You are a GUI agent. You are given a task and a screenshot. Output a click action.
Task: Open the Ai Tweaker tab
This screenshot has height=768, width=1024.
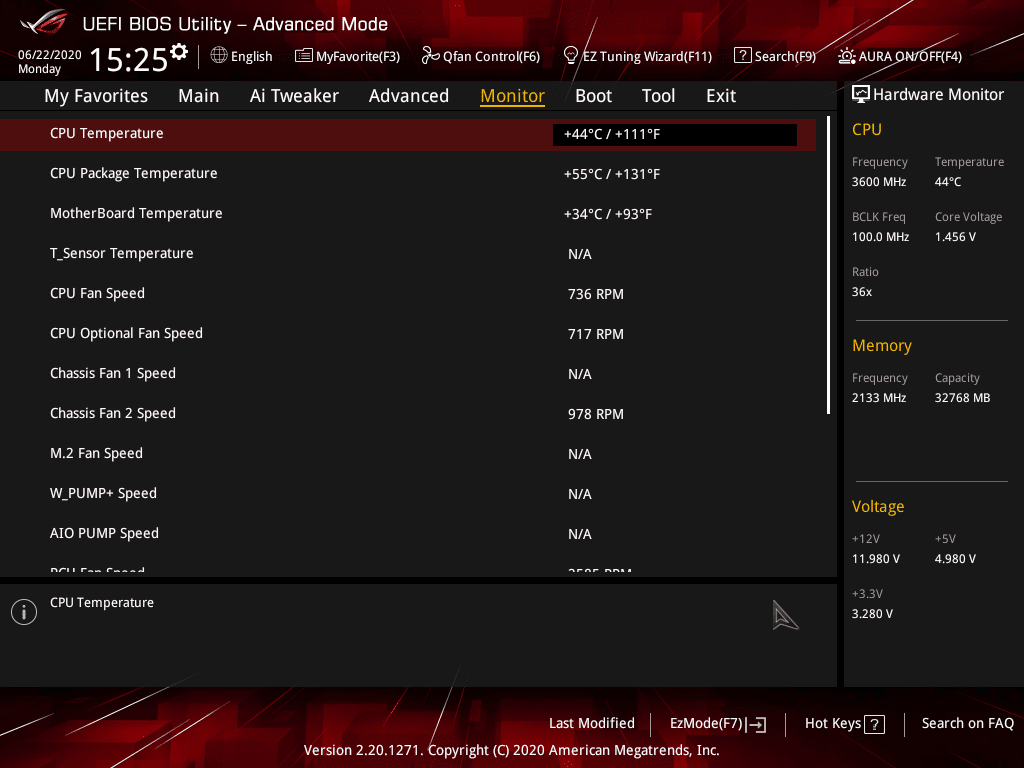(x=294, y=96)
